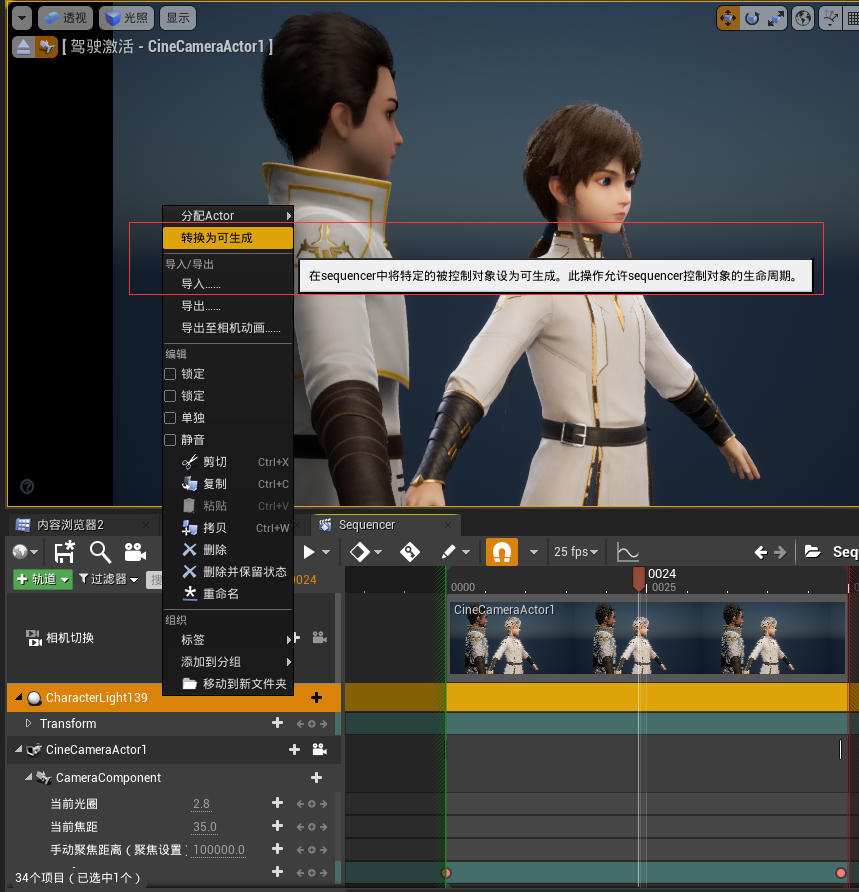This screenshot has width=859, height=892.
Task: Select the scale gizmo tool in viewport
Action: [x=777, y=18]
